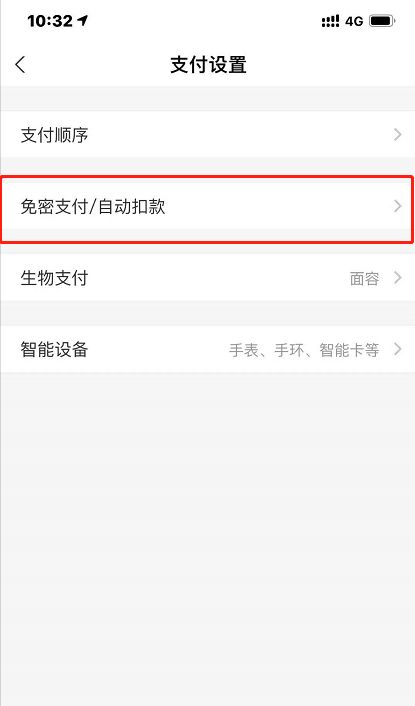
Task: Click the 手表、手环、智能卡等 description text
Action: (x=304, y=350)
